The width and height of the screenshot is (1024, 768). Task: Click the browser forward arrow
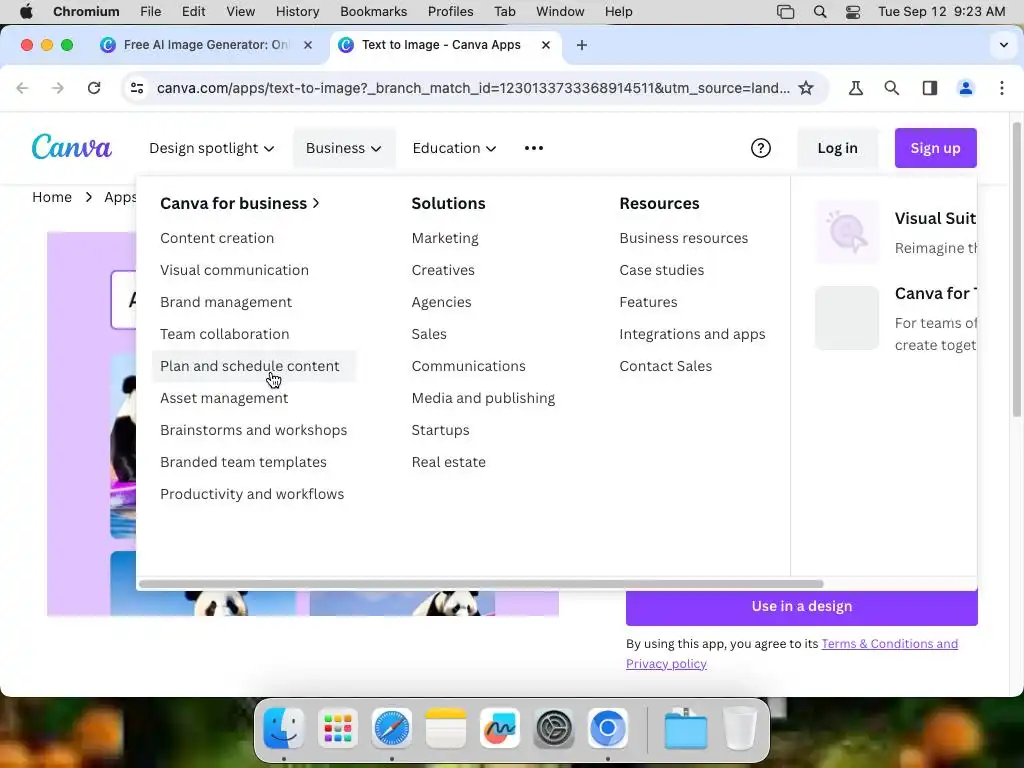pyautogui.click(x=58, y=88)
